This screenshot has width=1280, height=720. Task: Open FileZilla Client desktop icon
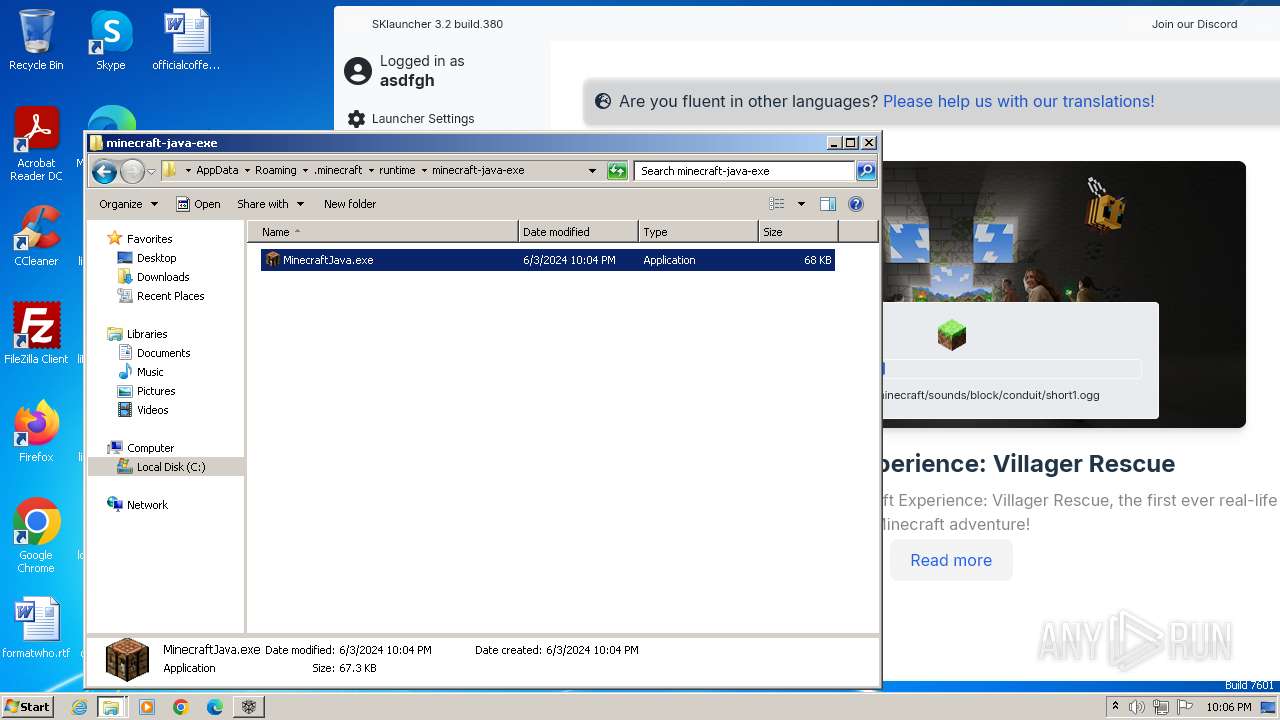click(x=36, y=333)
